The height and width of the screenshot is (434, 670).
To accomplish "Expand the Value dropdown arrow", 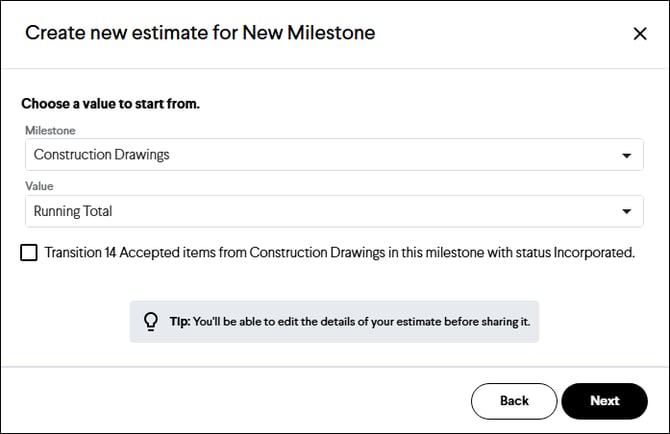I will coord(626,212).
